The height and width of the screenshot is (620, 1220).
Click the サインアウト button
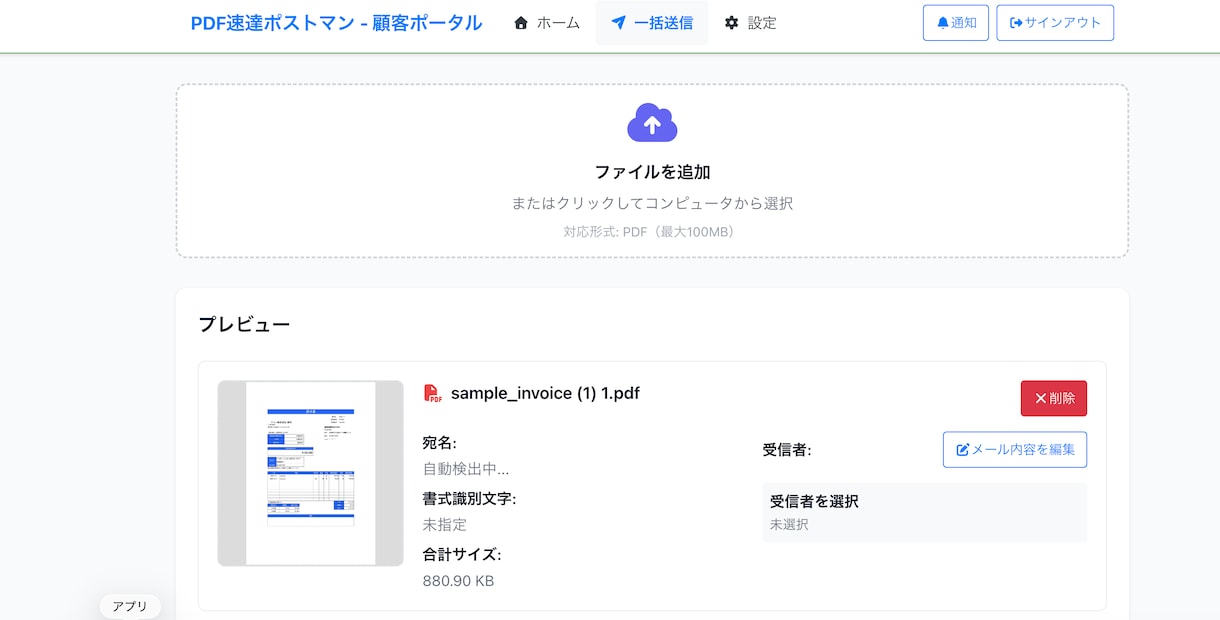[x=1055, y=23]
